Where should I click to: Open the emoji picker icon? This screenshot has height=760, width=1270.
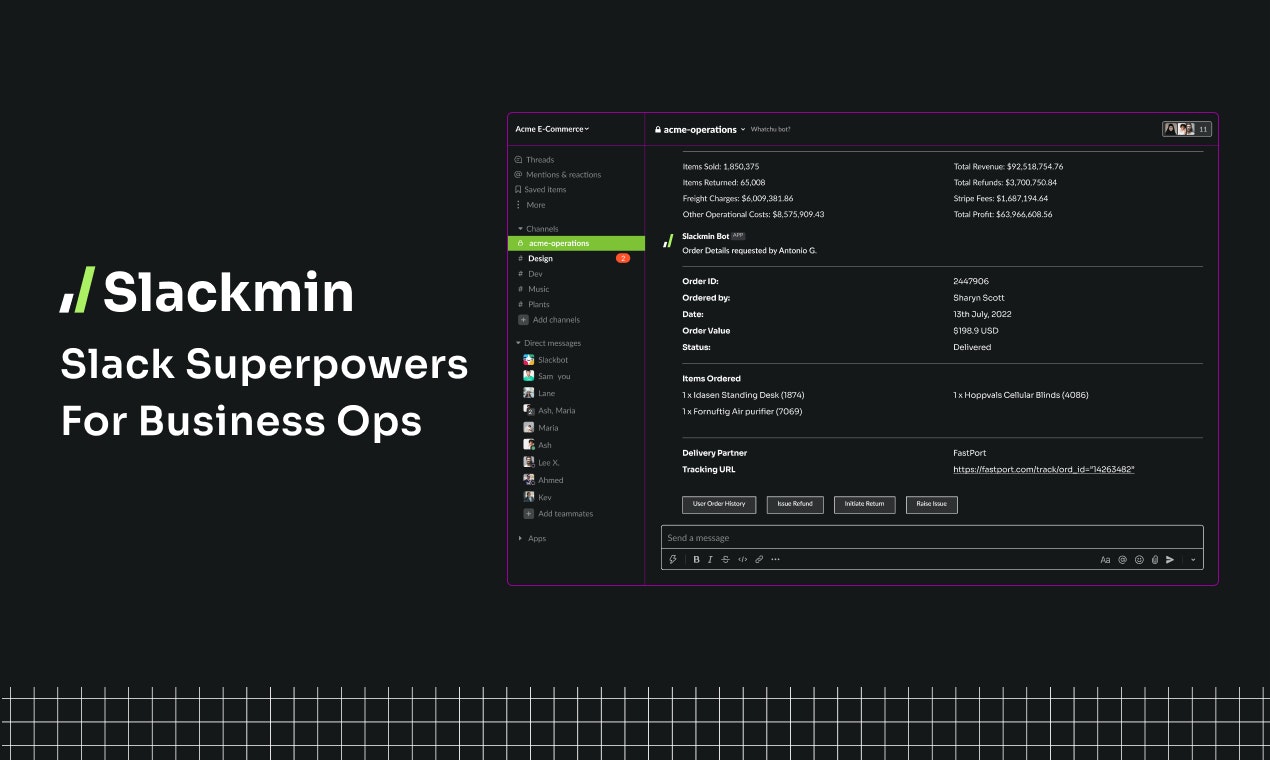[x=1139, y=560]
